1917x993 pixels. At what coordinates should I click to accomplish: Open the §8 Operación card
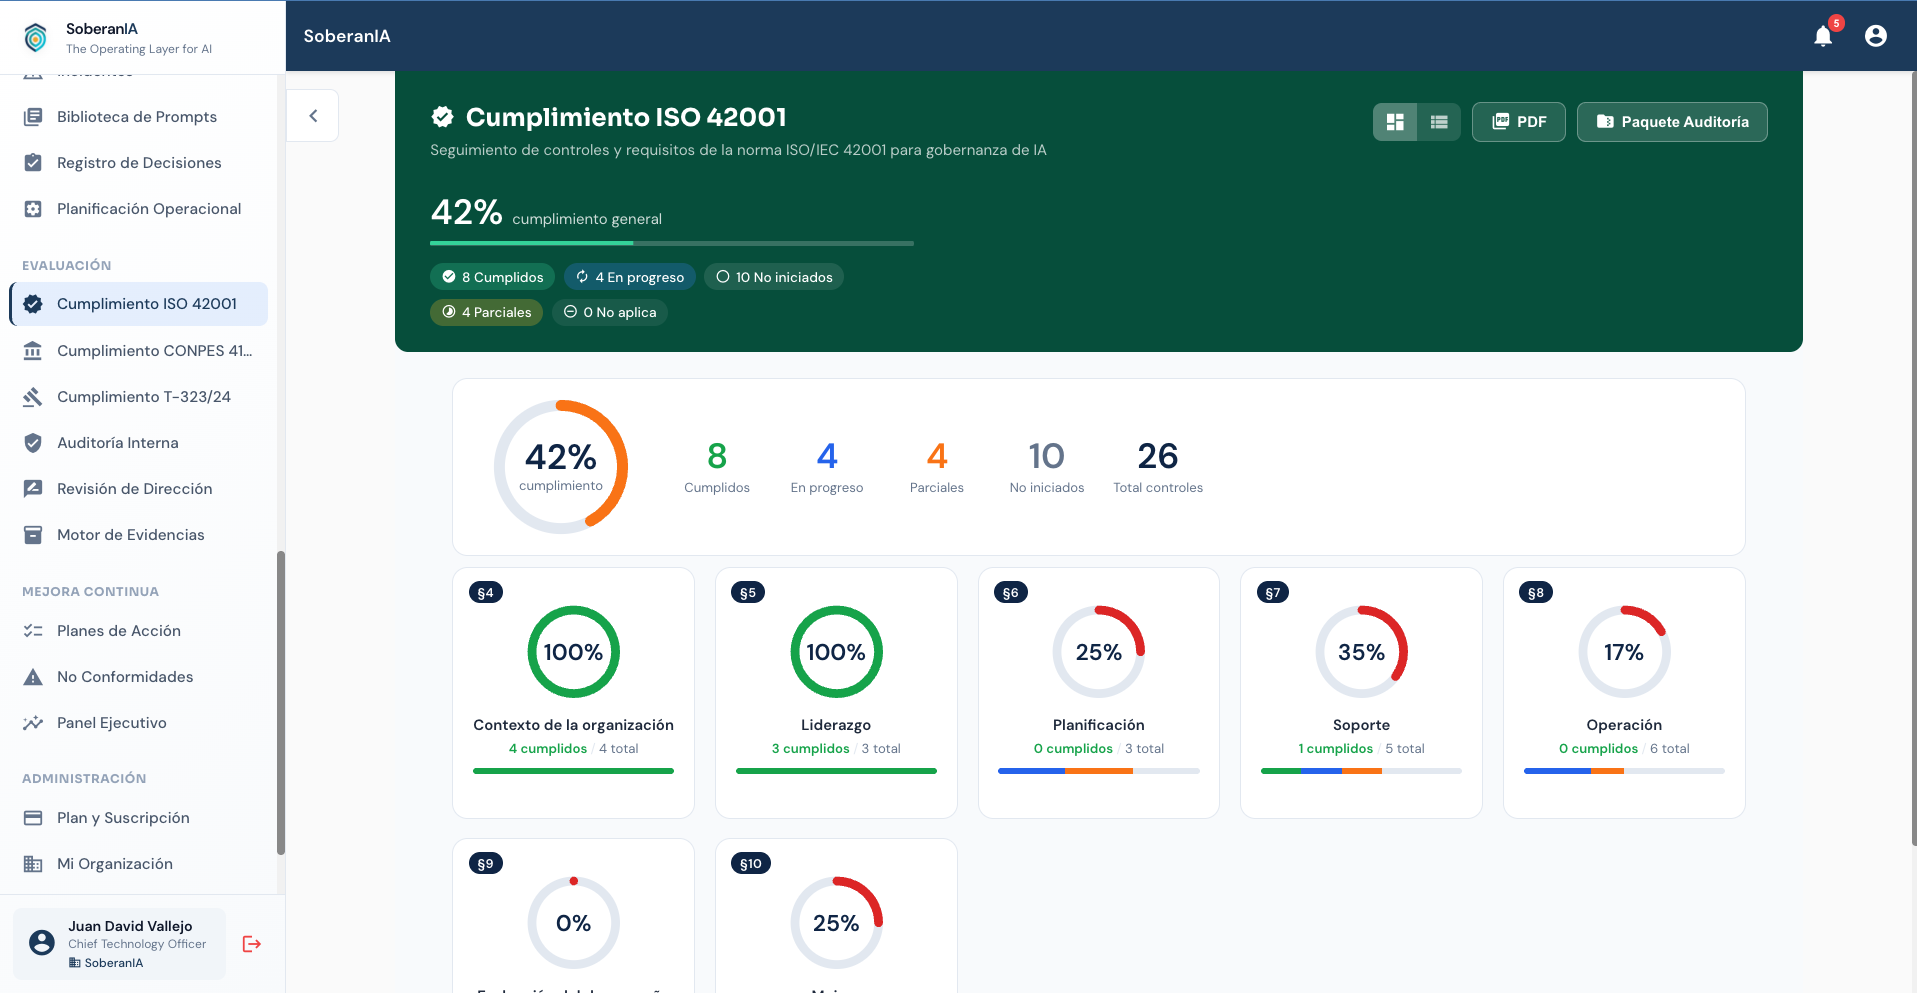tap(1624, 693)
